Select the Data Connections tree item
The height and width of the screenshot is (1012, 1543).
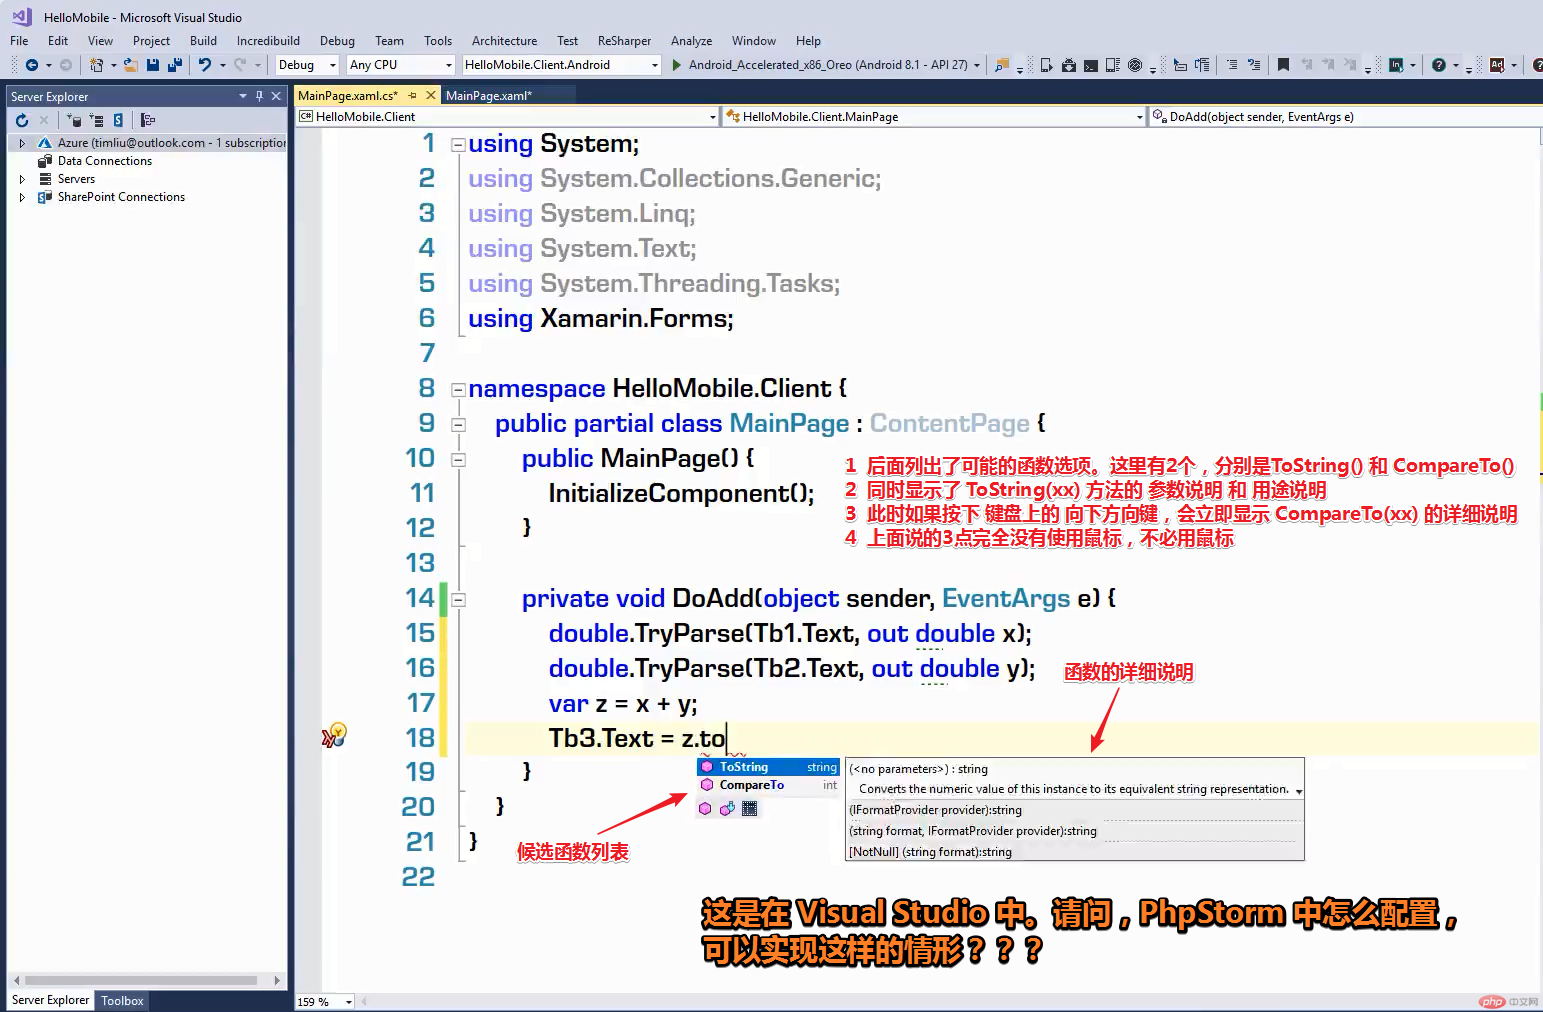click(105, 161)
